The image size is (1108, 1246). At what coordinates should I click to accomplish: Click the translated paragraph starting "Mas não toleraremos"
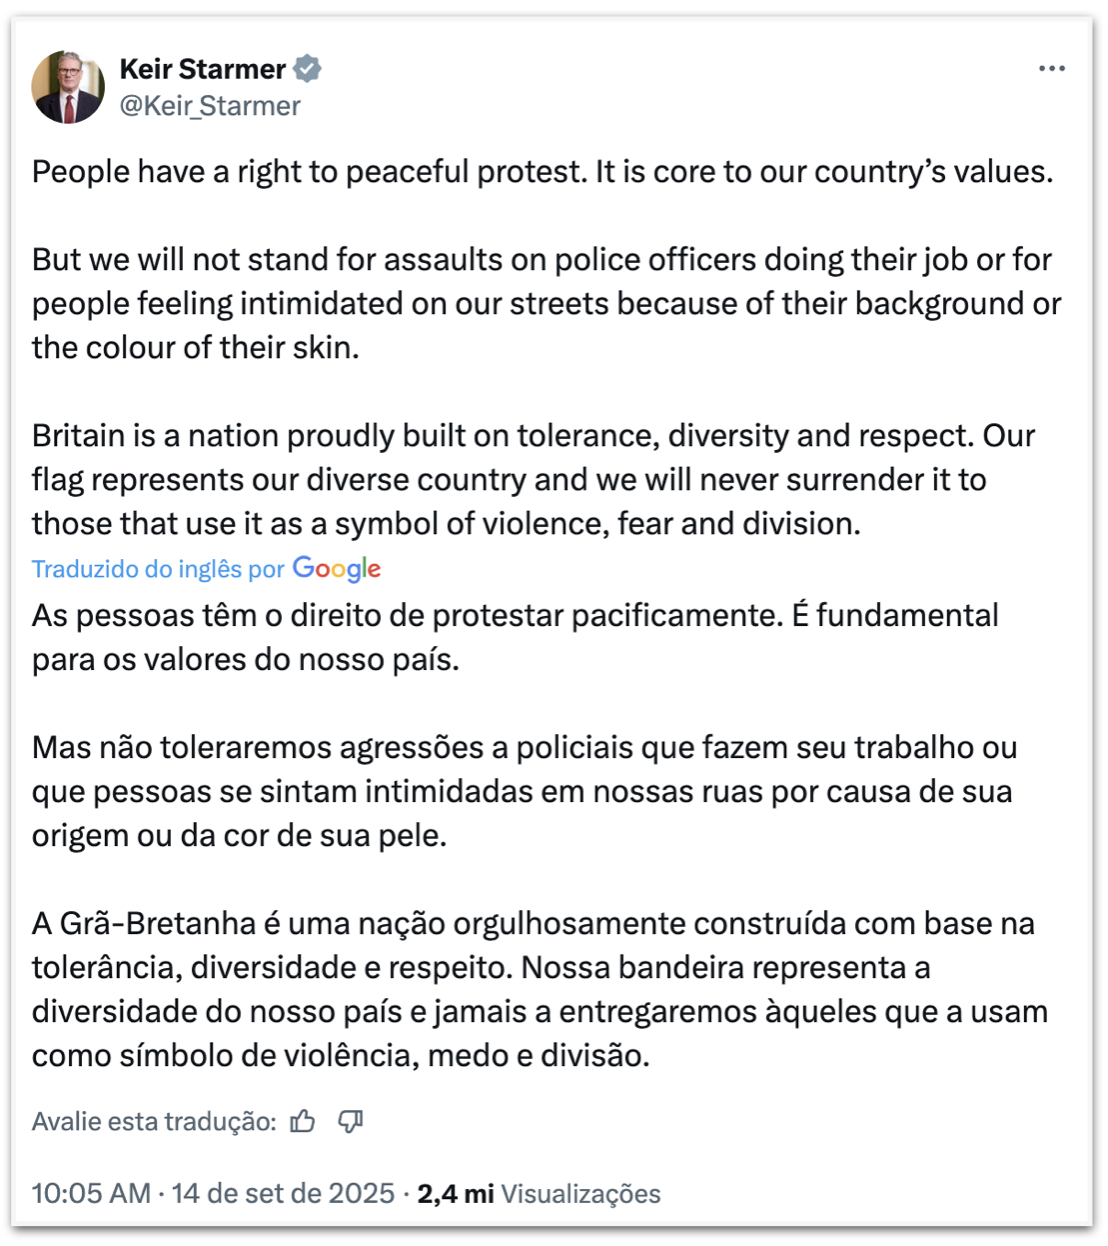(524, 791)
